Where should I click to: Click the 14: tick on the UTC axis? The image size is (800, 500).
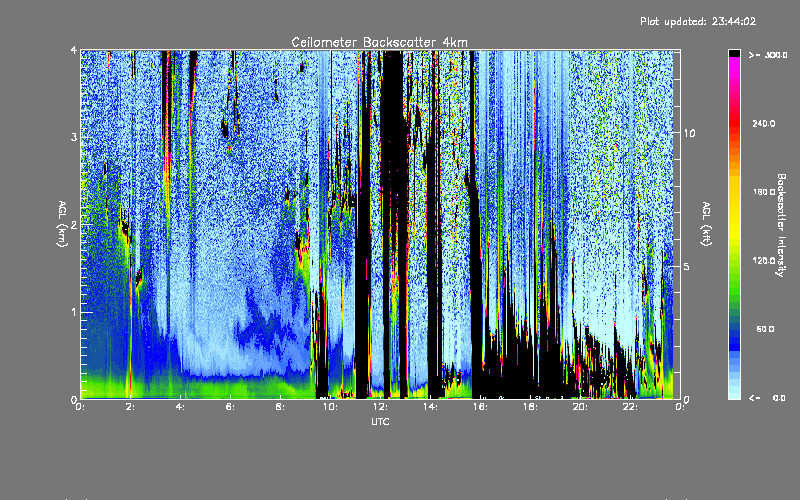[430, 407]
